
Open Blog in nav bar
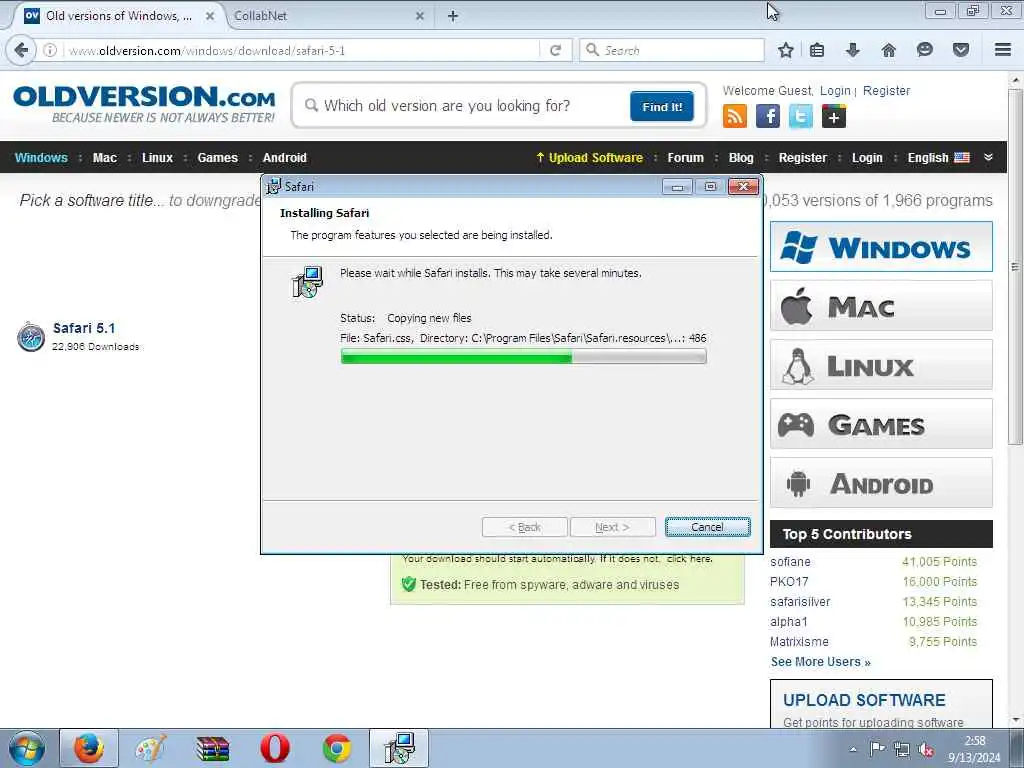(x=741, y=157)
